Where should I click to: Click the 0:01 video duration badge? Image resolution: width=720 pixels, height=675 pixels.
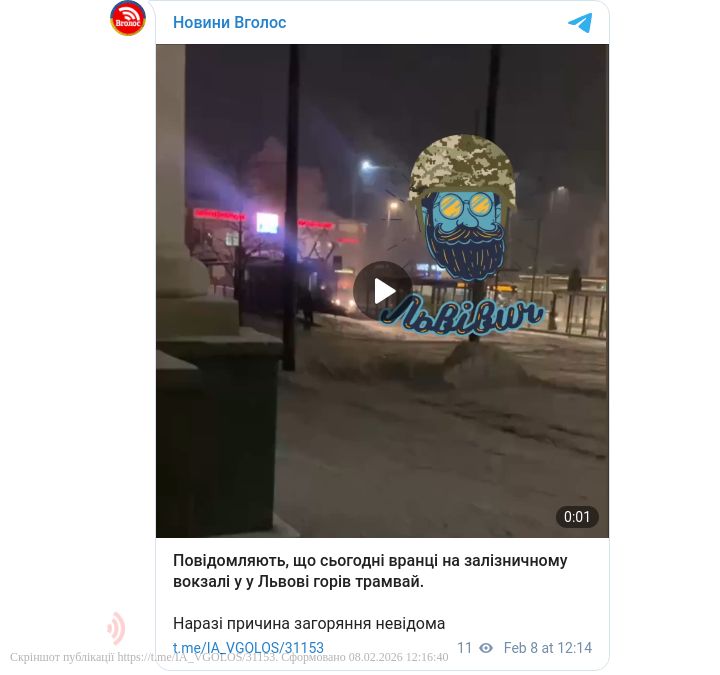pos(577,517)
